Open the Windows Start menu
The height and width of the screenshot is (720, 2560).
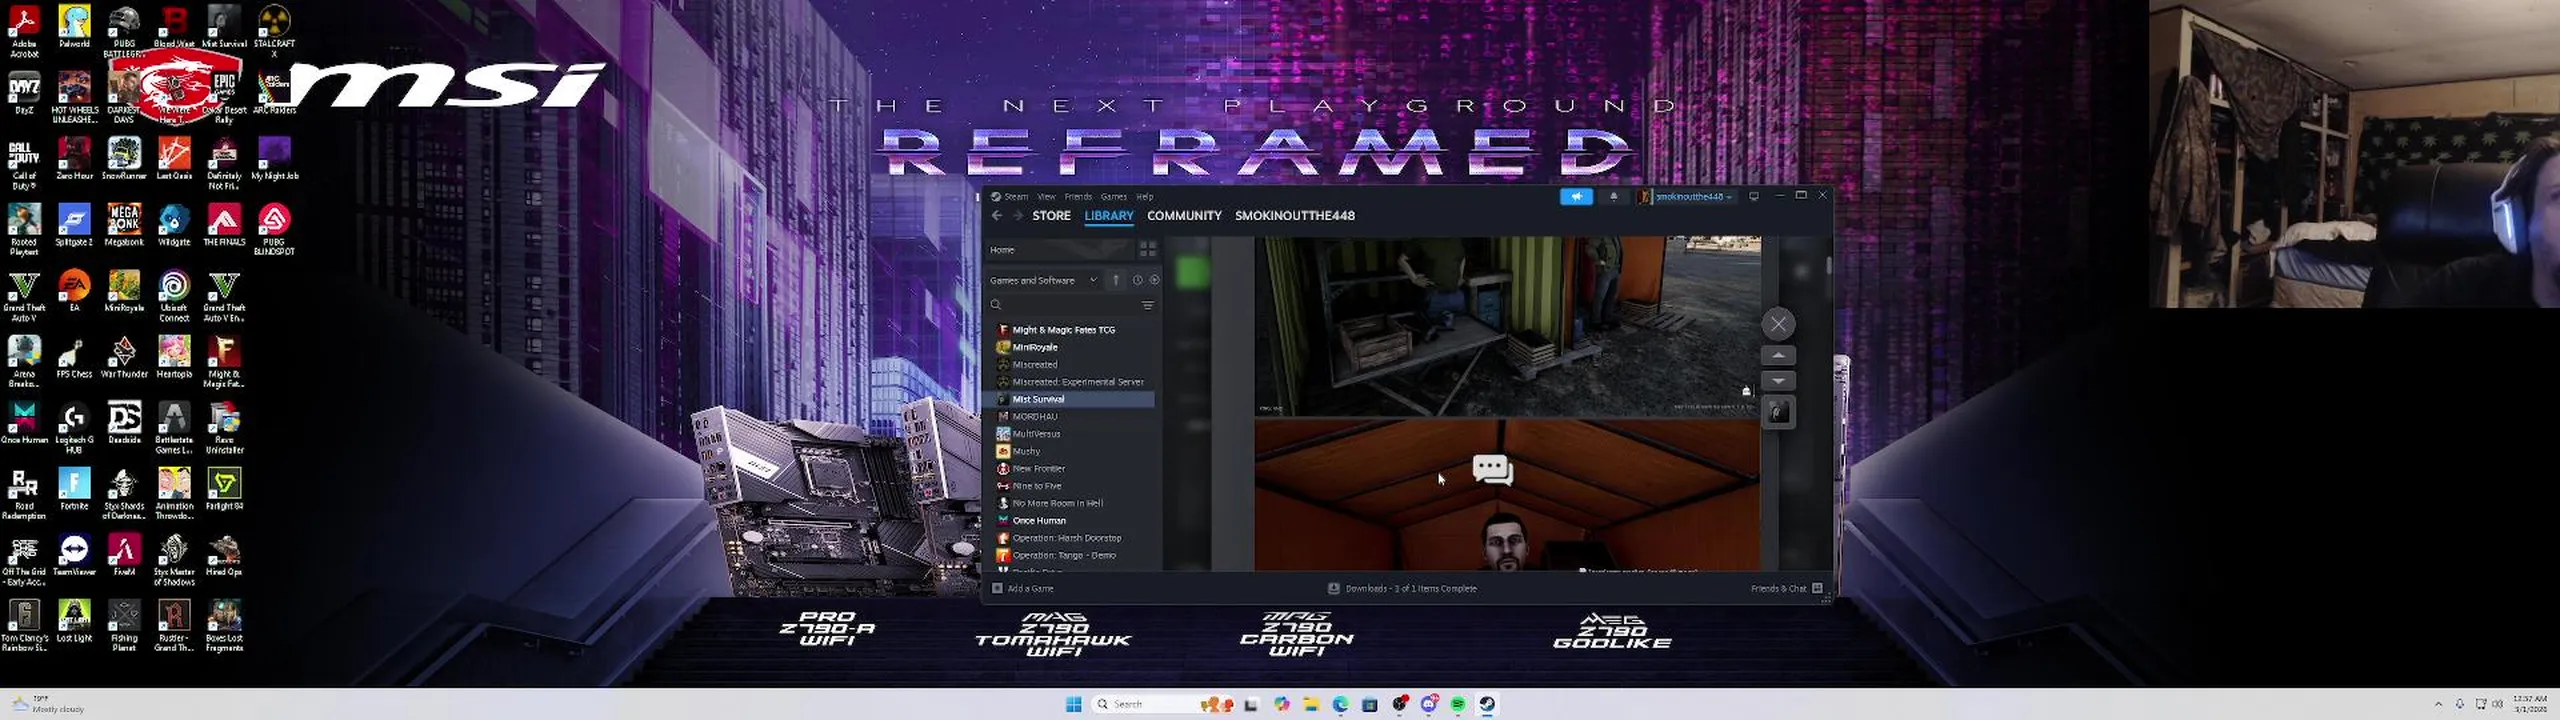(1074, 704)
